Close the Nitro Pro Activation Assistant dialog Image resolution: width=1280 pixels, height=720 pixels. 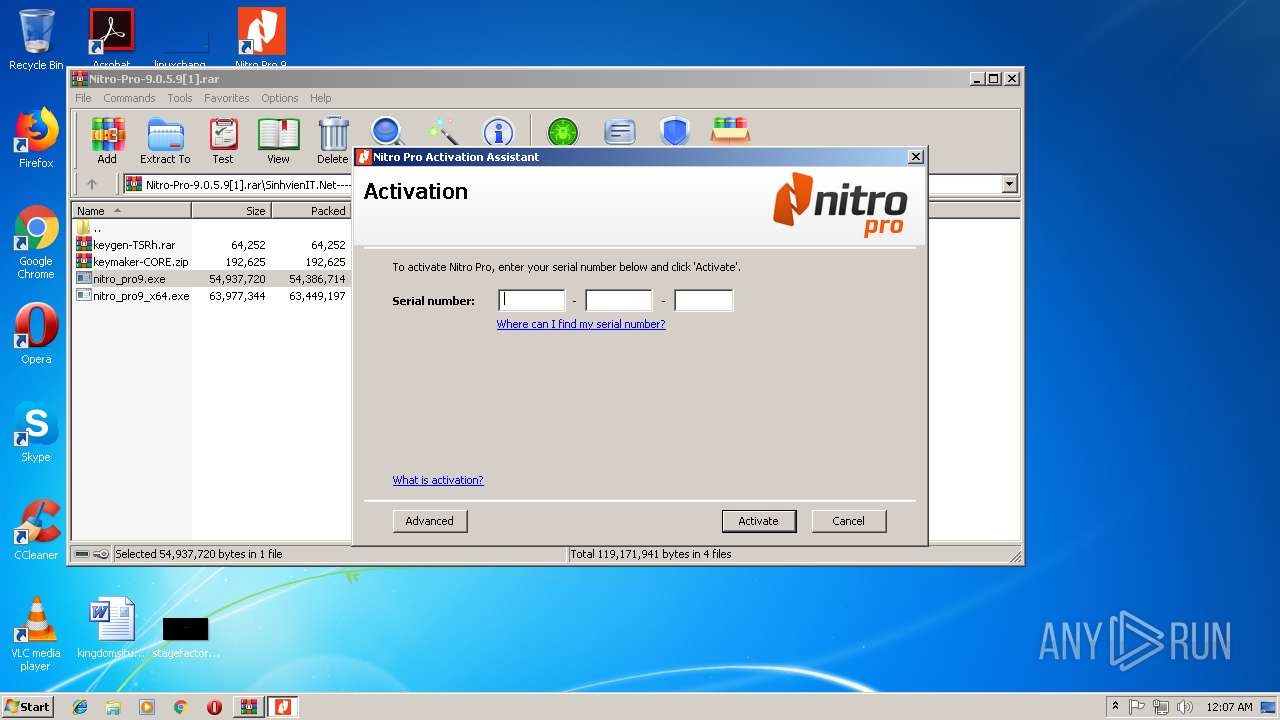[915, 157]
